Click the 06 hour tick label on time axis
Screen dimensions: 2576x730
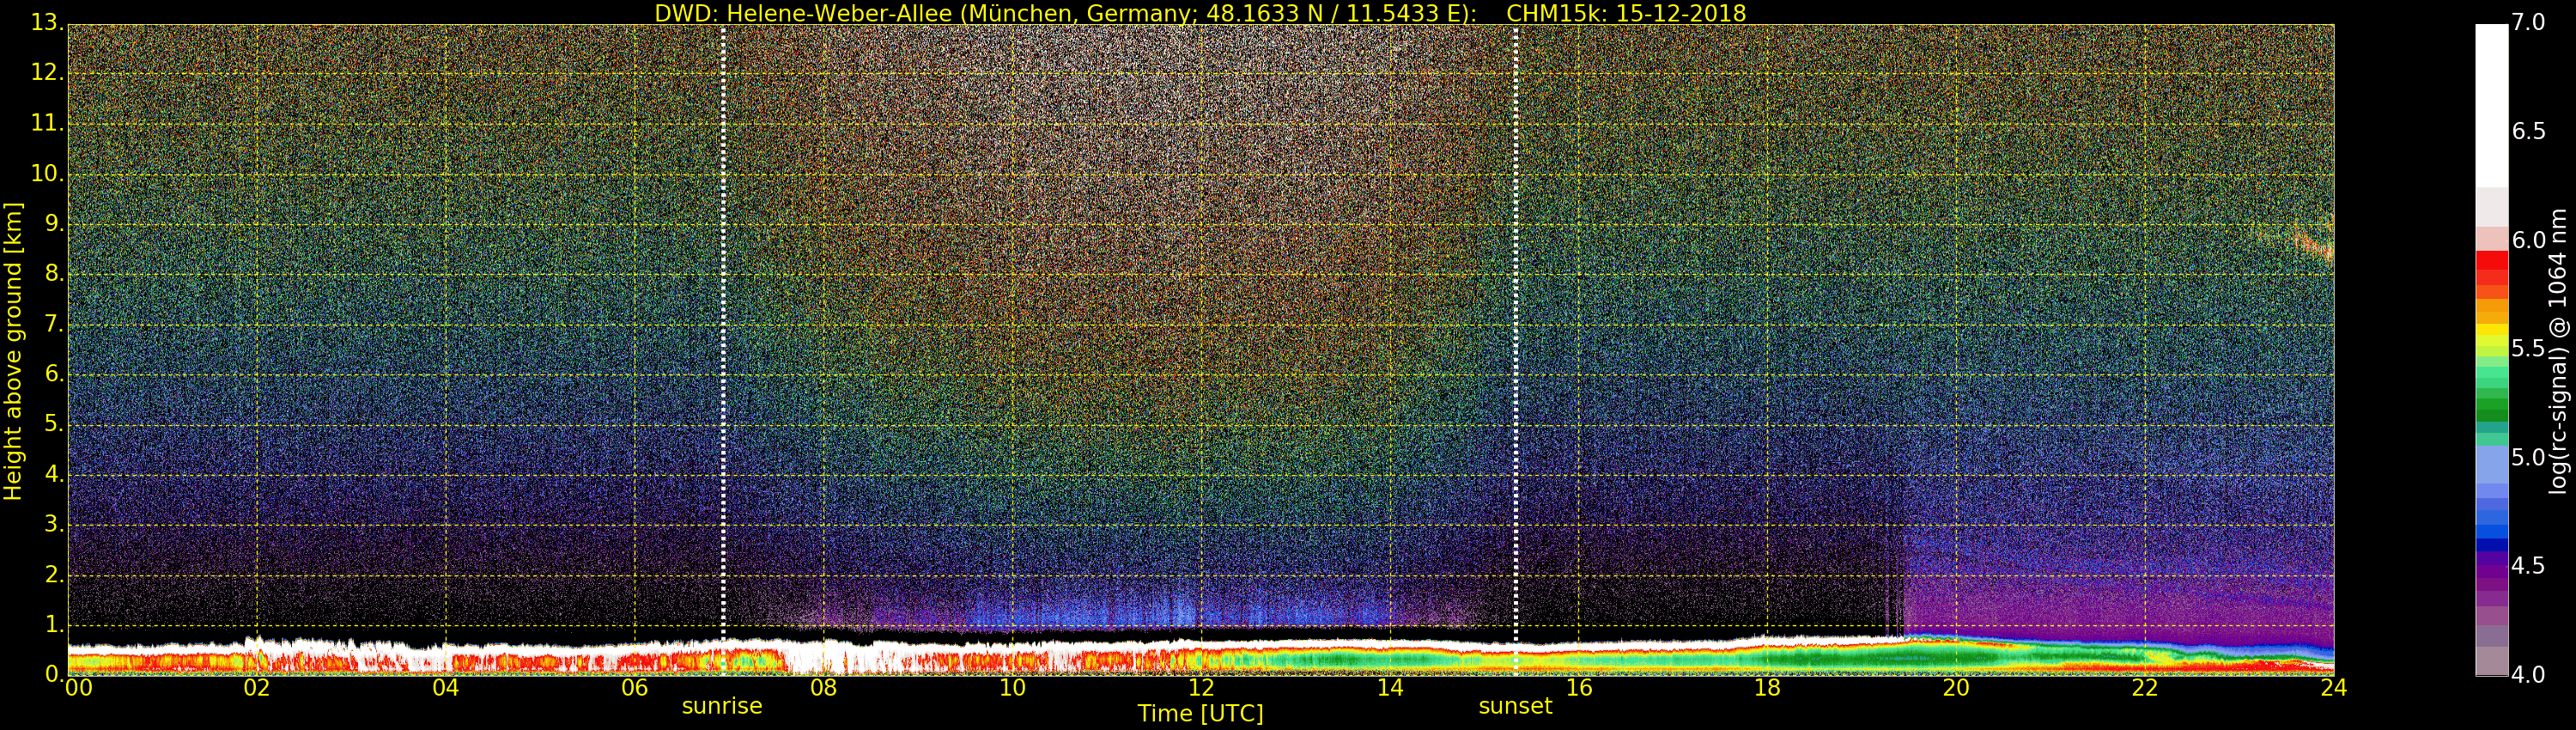click(x=634, y=688)
